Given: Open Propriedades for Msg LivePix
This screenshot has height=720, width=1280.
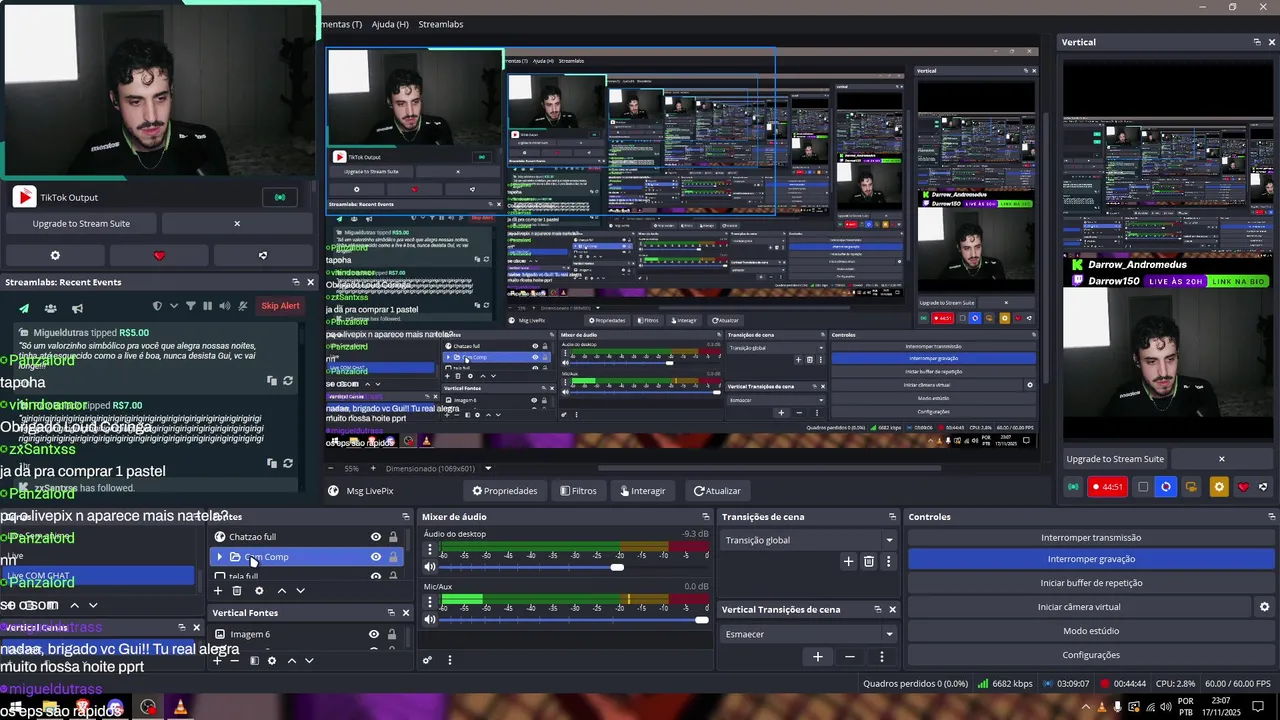Looking at the screenshot, I should (x=505, y=491).
